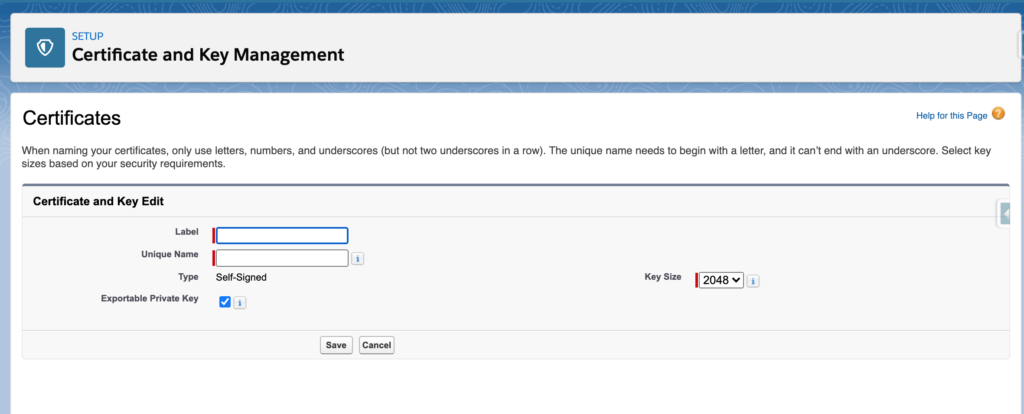The width and height of the screenshot is (1024, 414).
Task: Click into the Unique Name input box
Action: click(x=282, y=258)
